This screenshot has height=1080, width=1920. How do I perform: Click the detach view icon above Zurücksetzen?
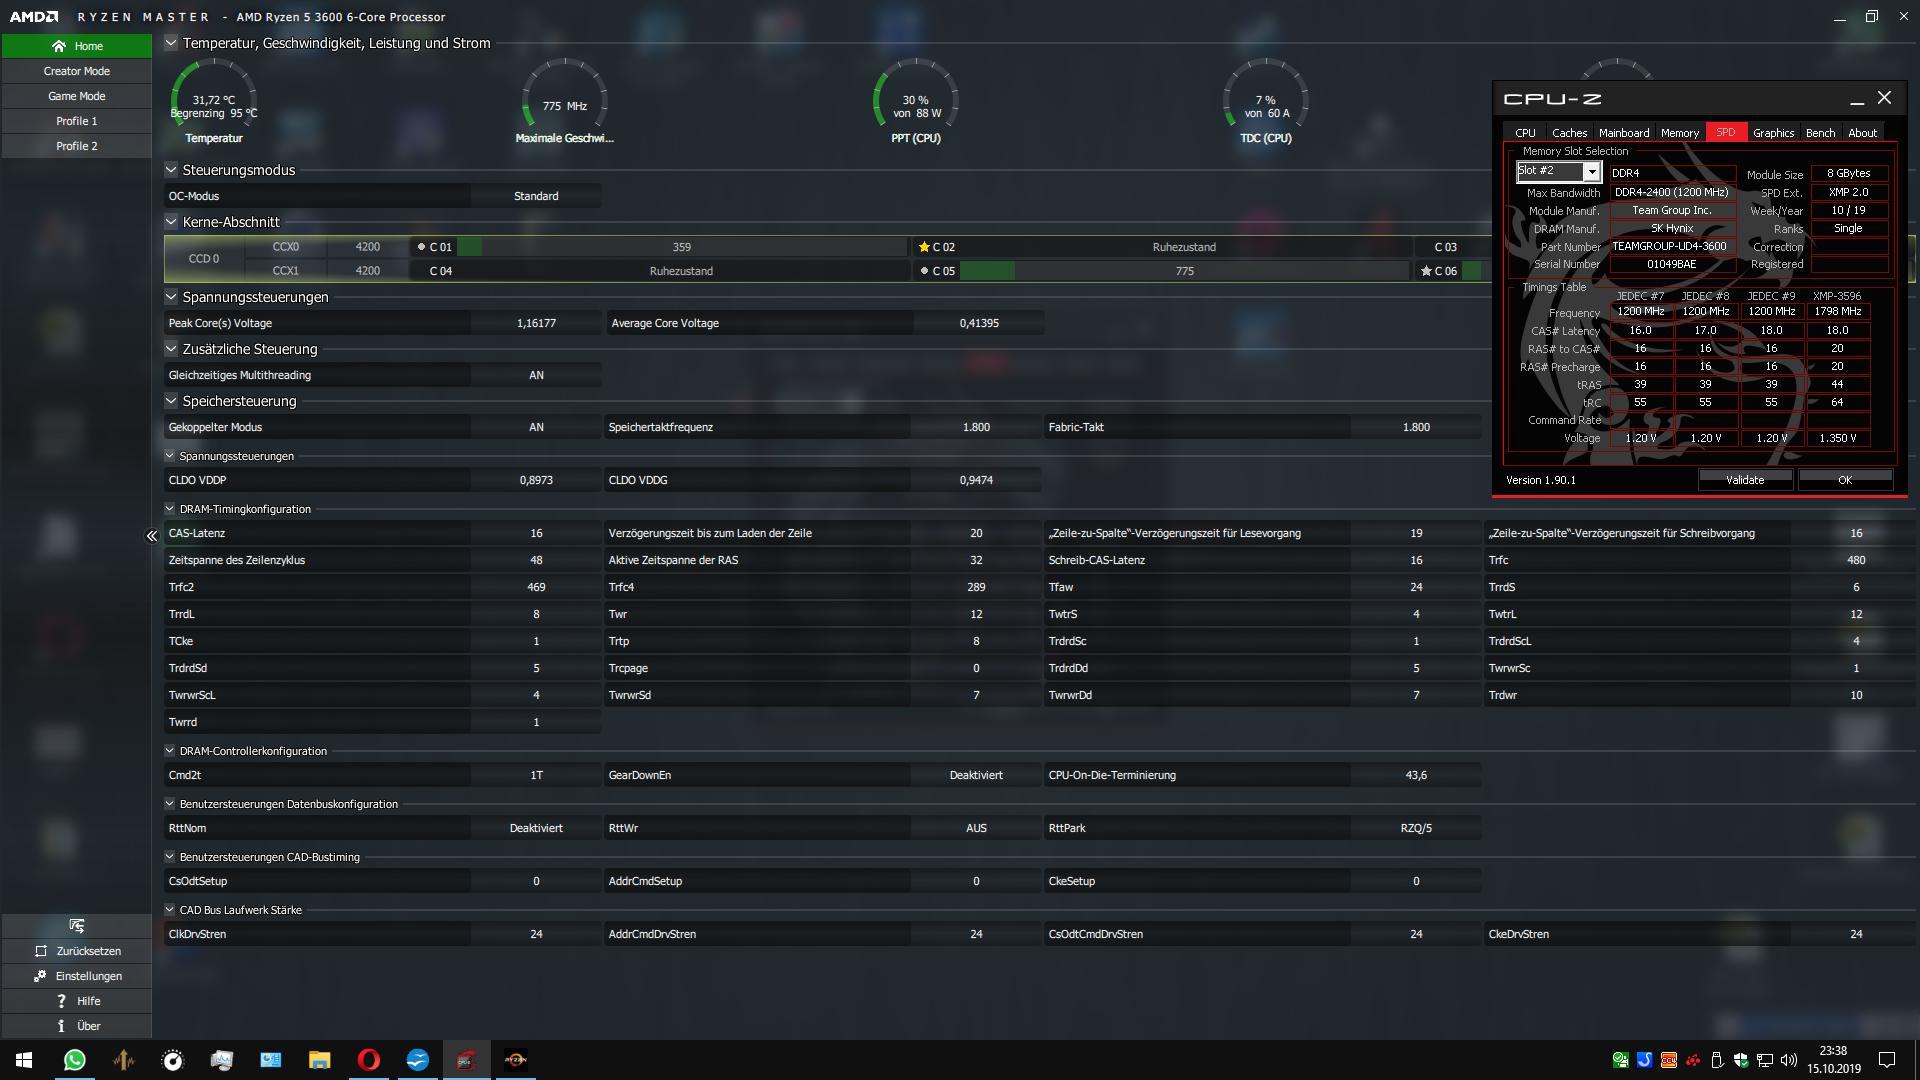point(77,926)
